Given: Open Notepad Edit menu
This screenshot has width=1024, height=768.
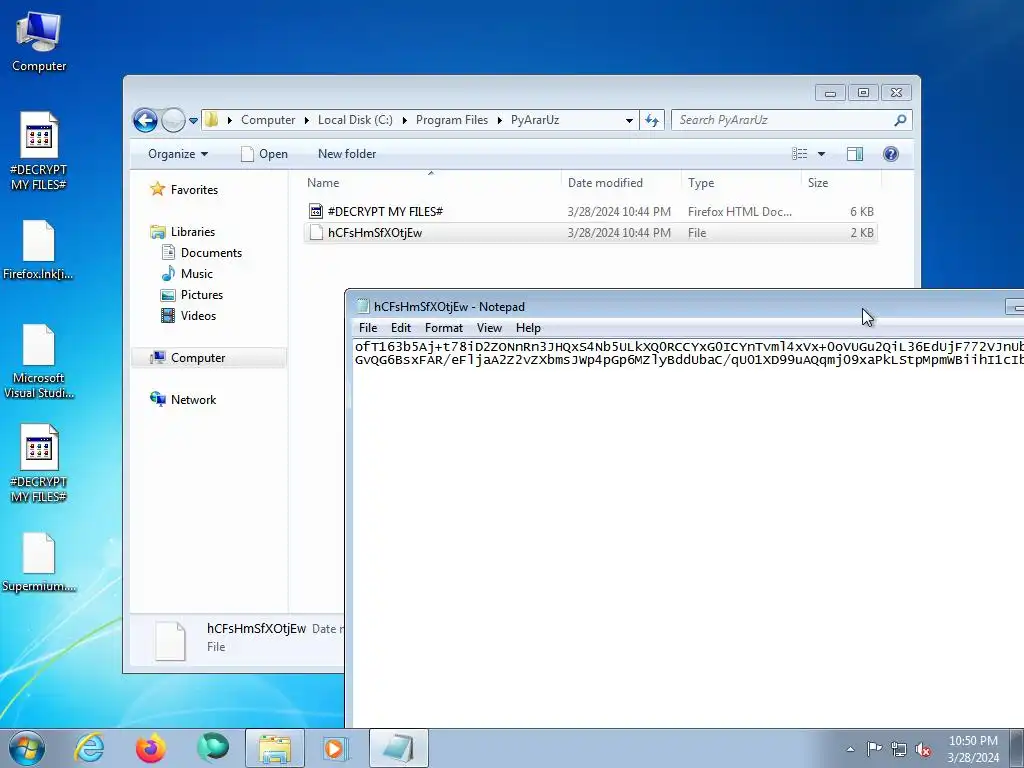Looking at the screenshot, I should (401, 328).
